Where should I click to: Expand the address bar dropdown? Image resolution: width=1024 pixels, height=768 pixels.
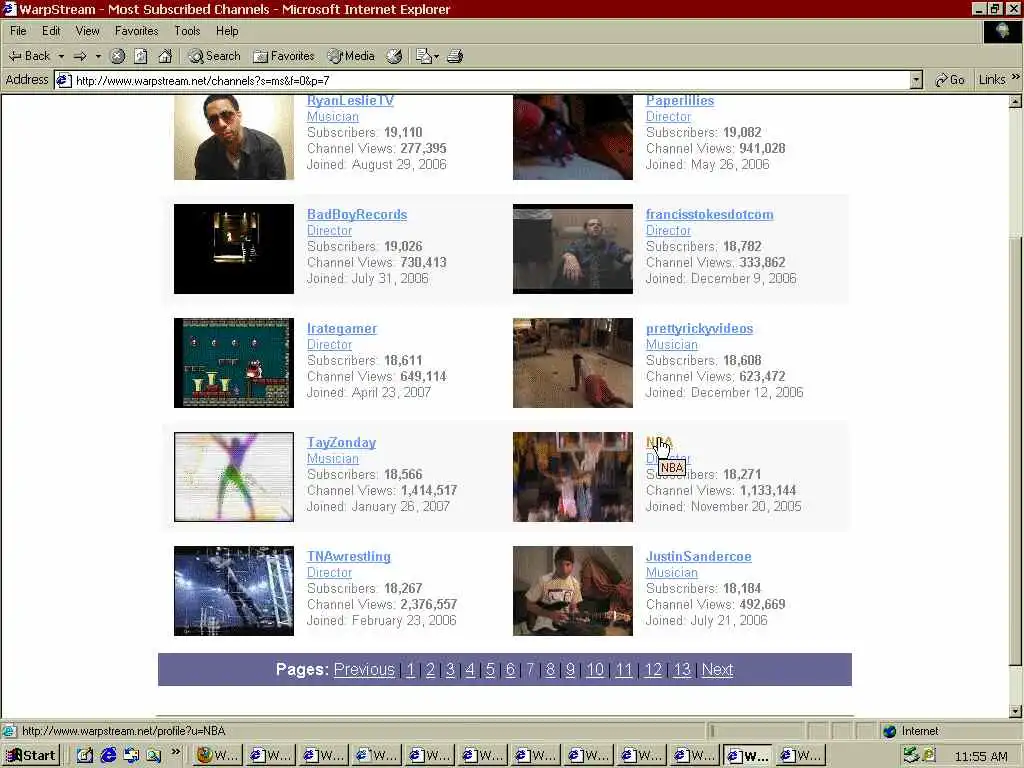[x=916, y=80]
